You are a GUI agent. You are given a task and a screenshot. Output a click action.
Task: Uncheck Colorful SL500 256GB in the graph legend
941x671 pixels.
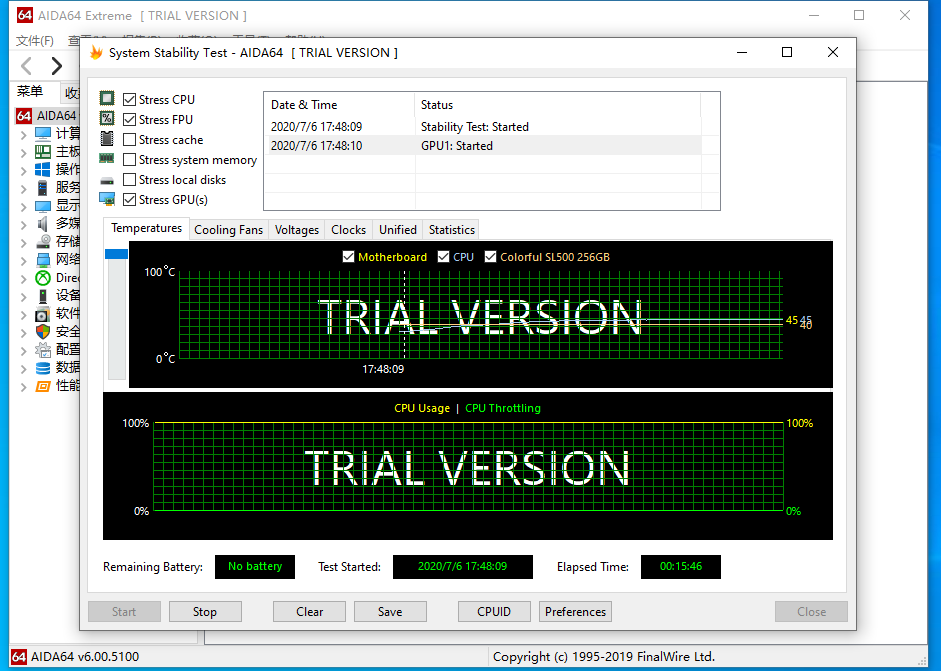pyautogui.click(x=490, y=257)
